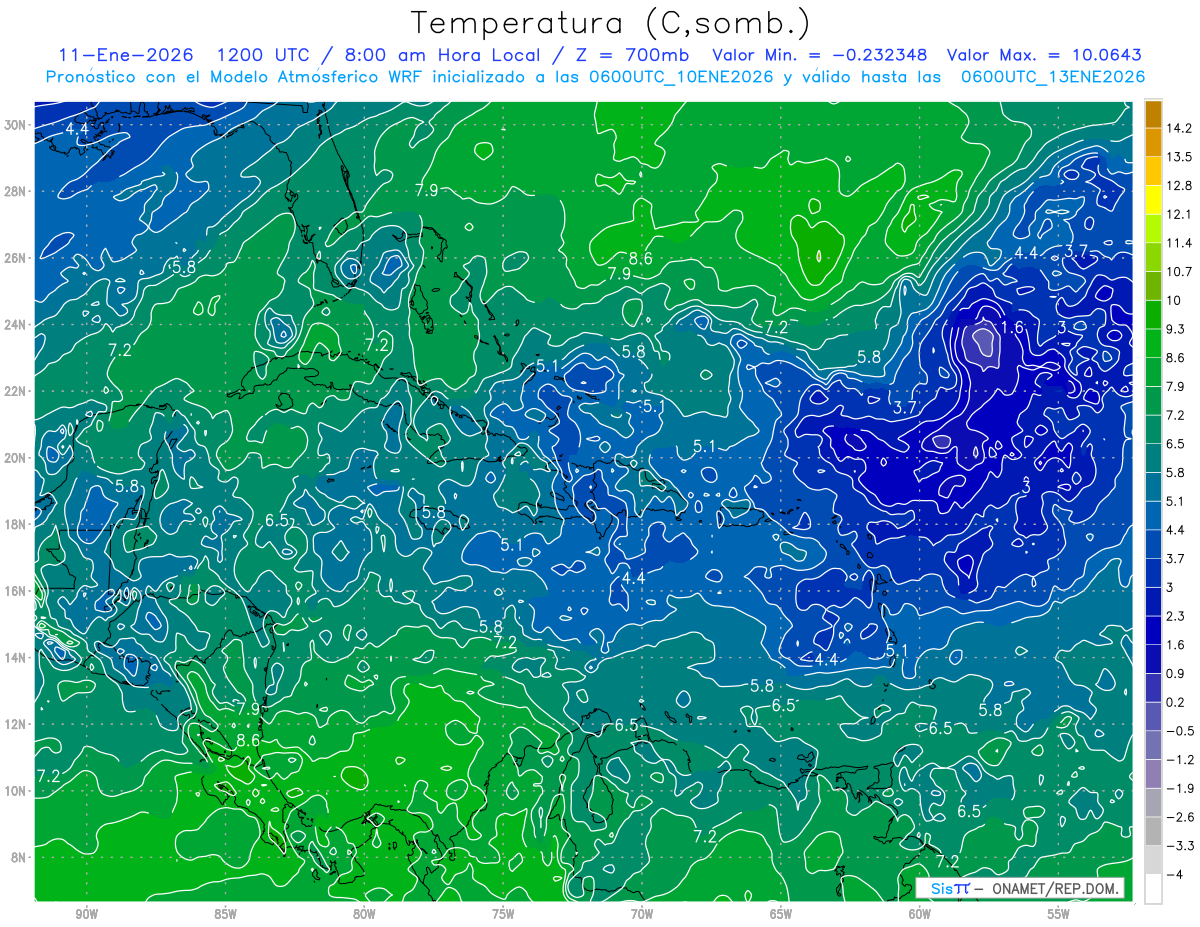Image resolution: width=1200 pixels, height=927 pixels.
Task: Click the yellow legend swatch between 12.8 and 12.1
Action: (1154, 200)
